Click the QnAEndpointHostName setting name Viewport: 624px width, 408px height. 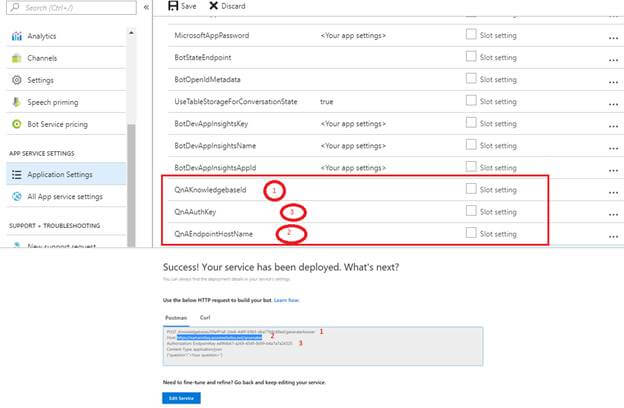pos(213,234)
